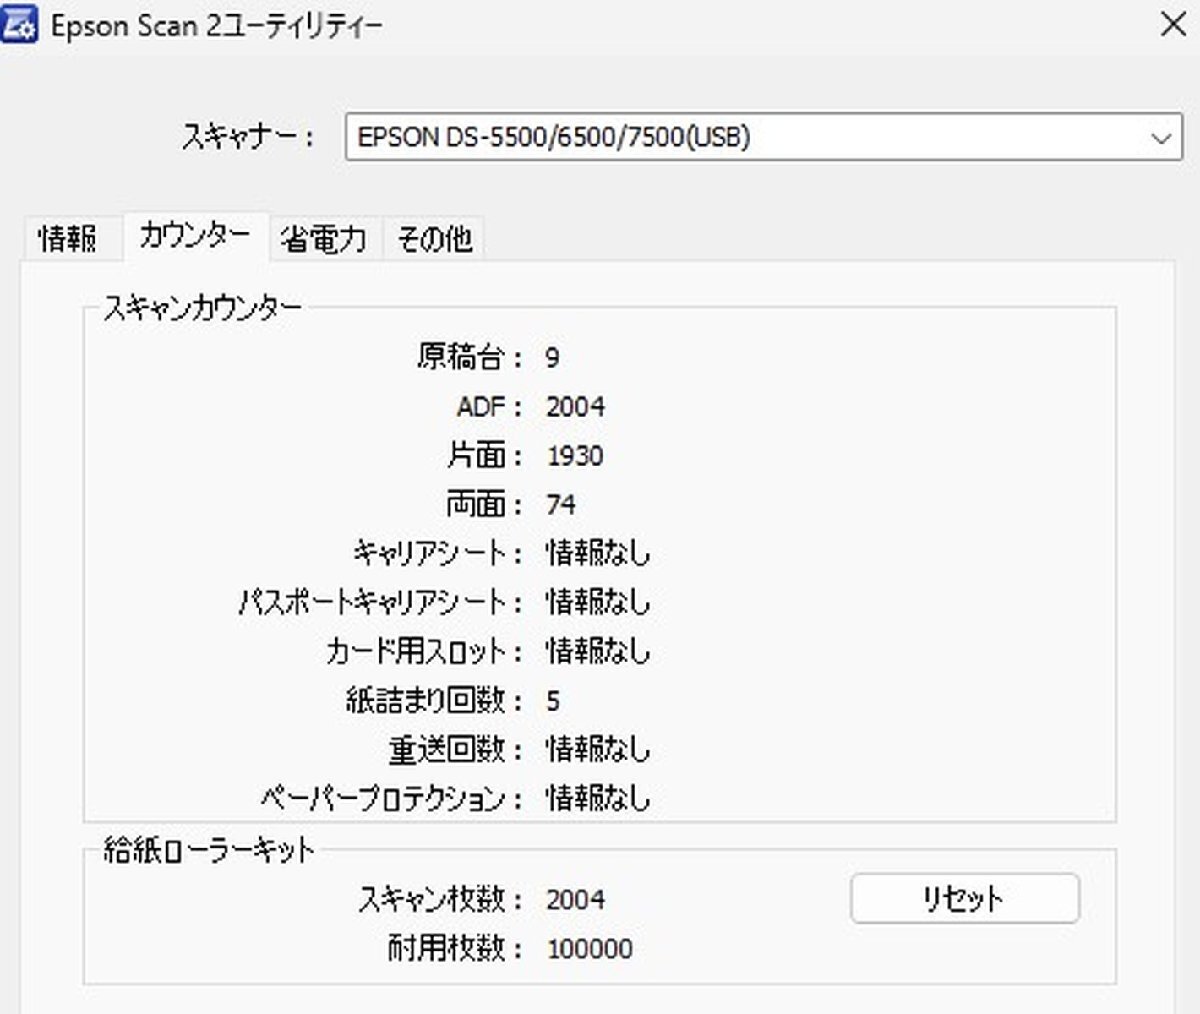The image size is (1200, 1014).
Task: Click the 両面 value 74
Action: (561, 504)
